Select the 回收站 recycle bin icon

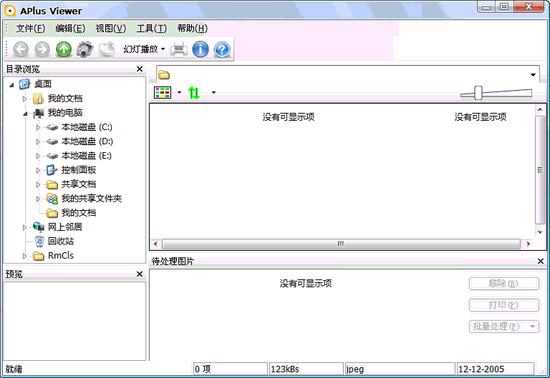click(39, 241)
